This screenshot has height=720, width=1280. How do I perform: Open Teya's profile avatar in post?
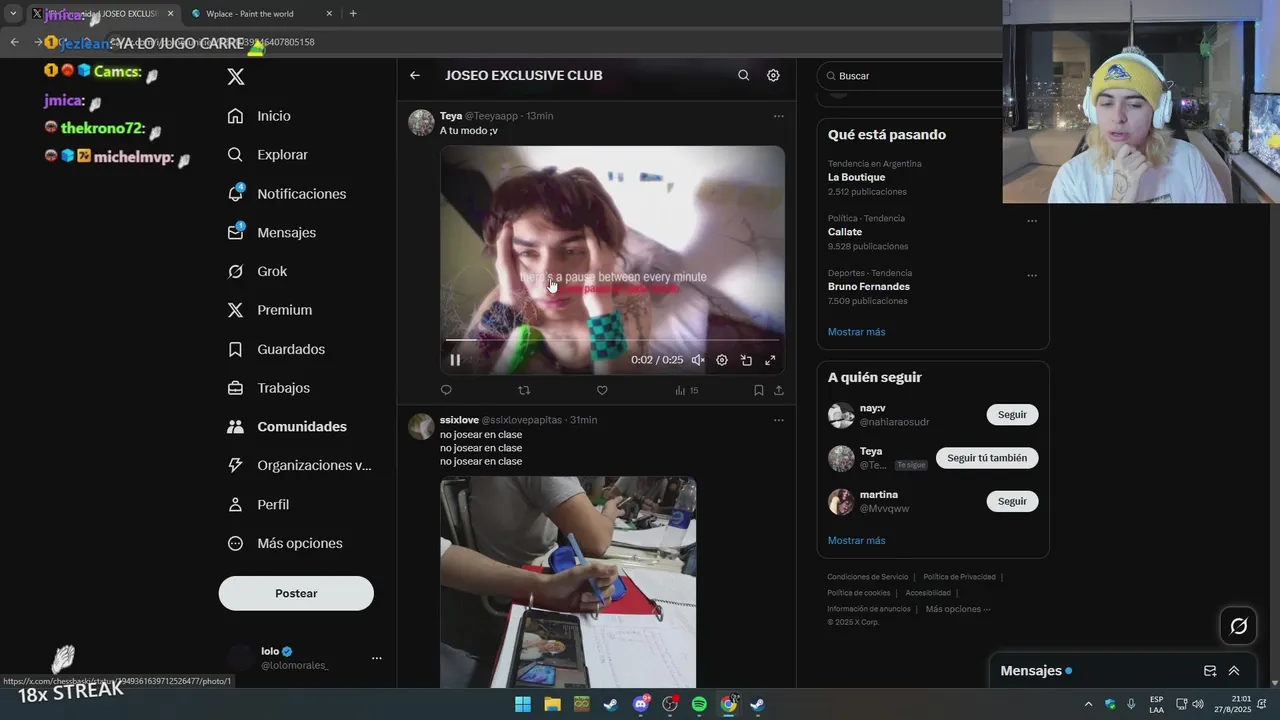421,123
